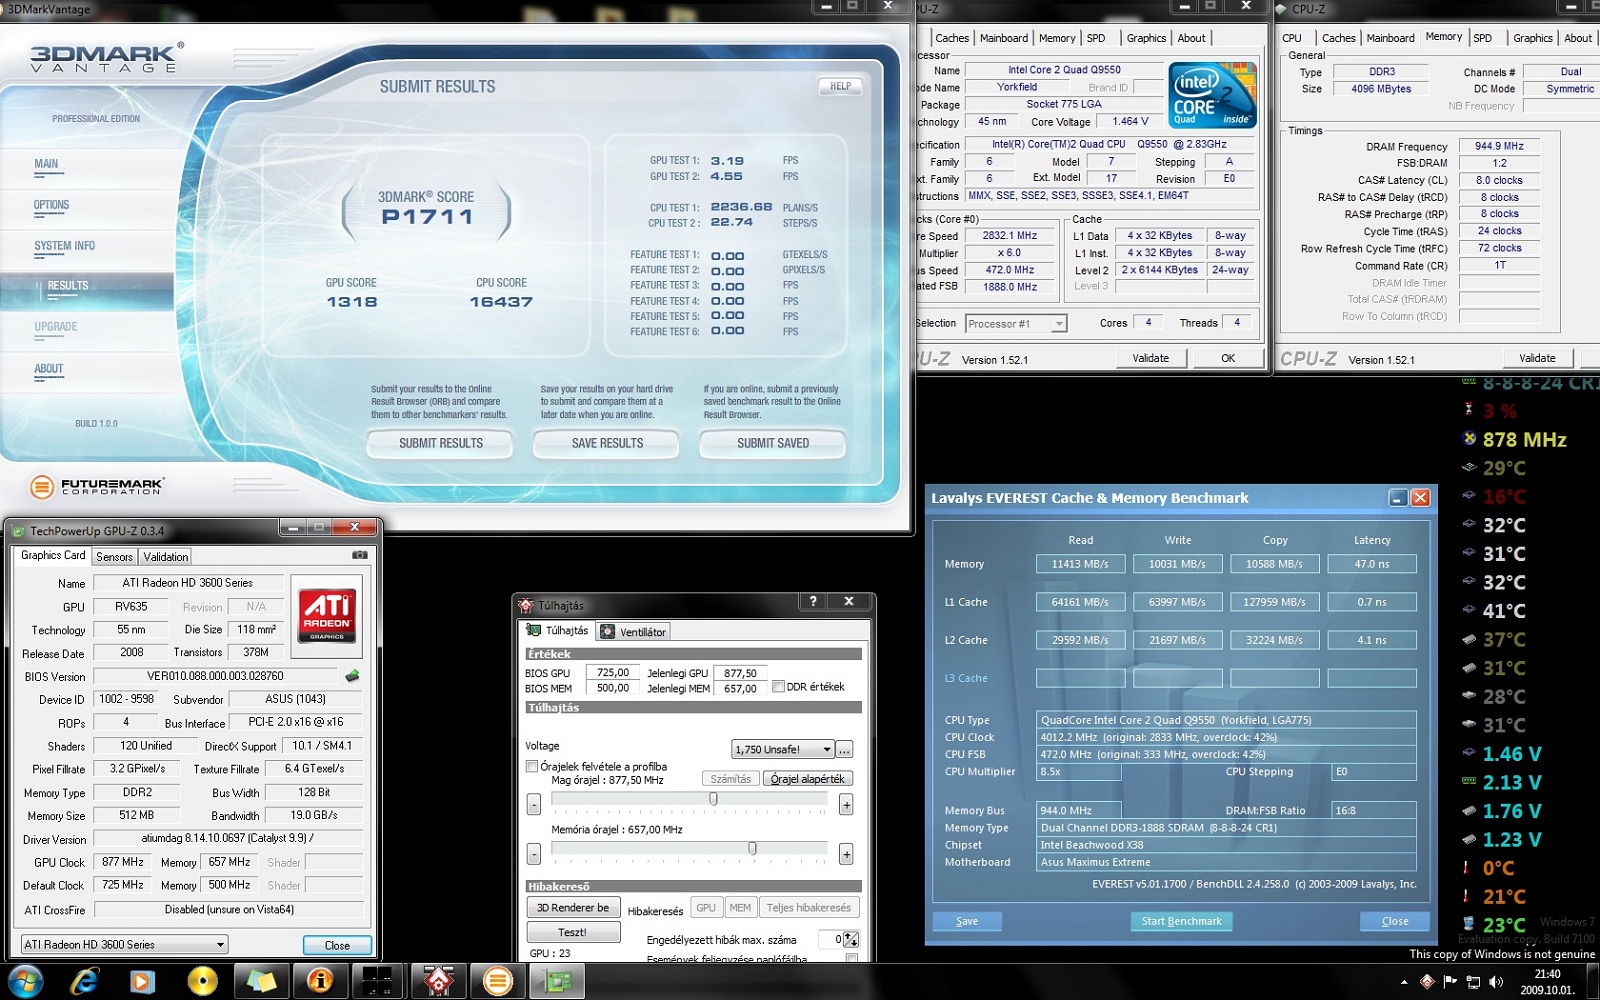Enable the DDR értékek checkbox

point(778,687)
